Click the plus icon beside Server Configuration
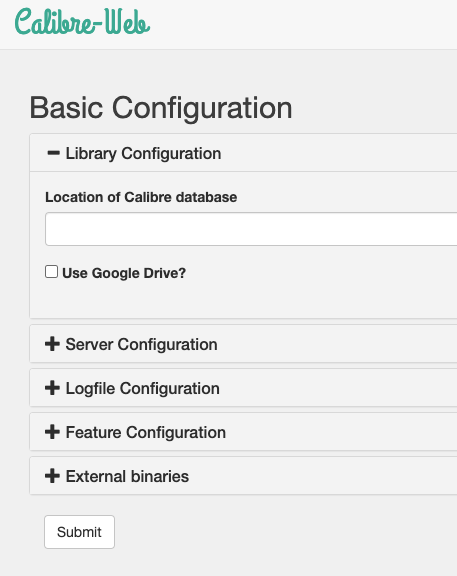457x576 pixels. pyautogui.click(x=52, y=344)
